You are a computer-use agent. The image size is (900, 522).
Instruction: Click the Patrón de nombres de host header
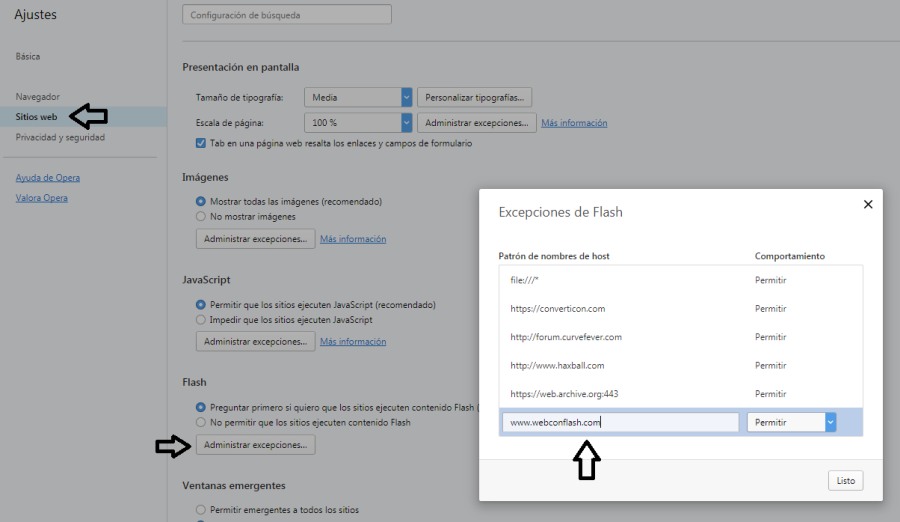pyautogui.click(x=554, y=256)
